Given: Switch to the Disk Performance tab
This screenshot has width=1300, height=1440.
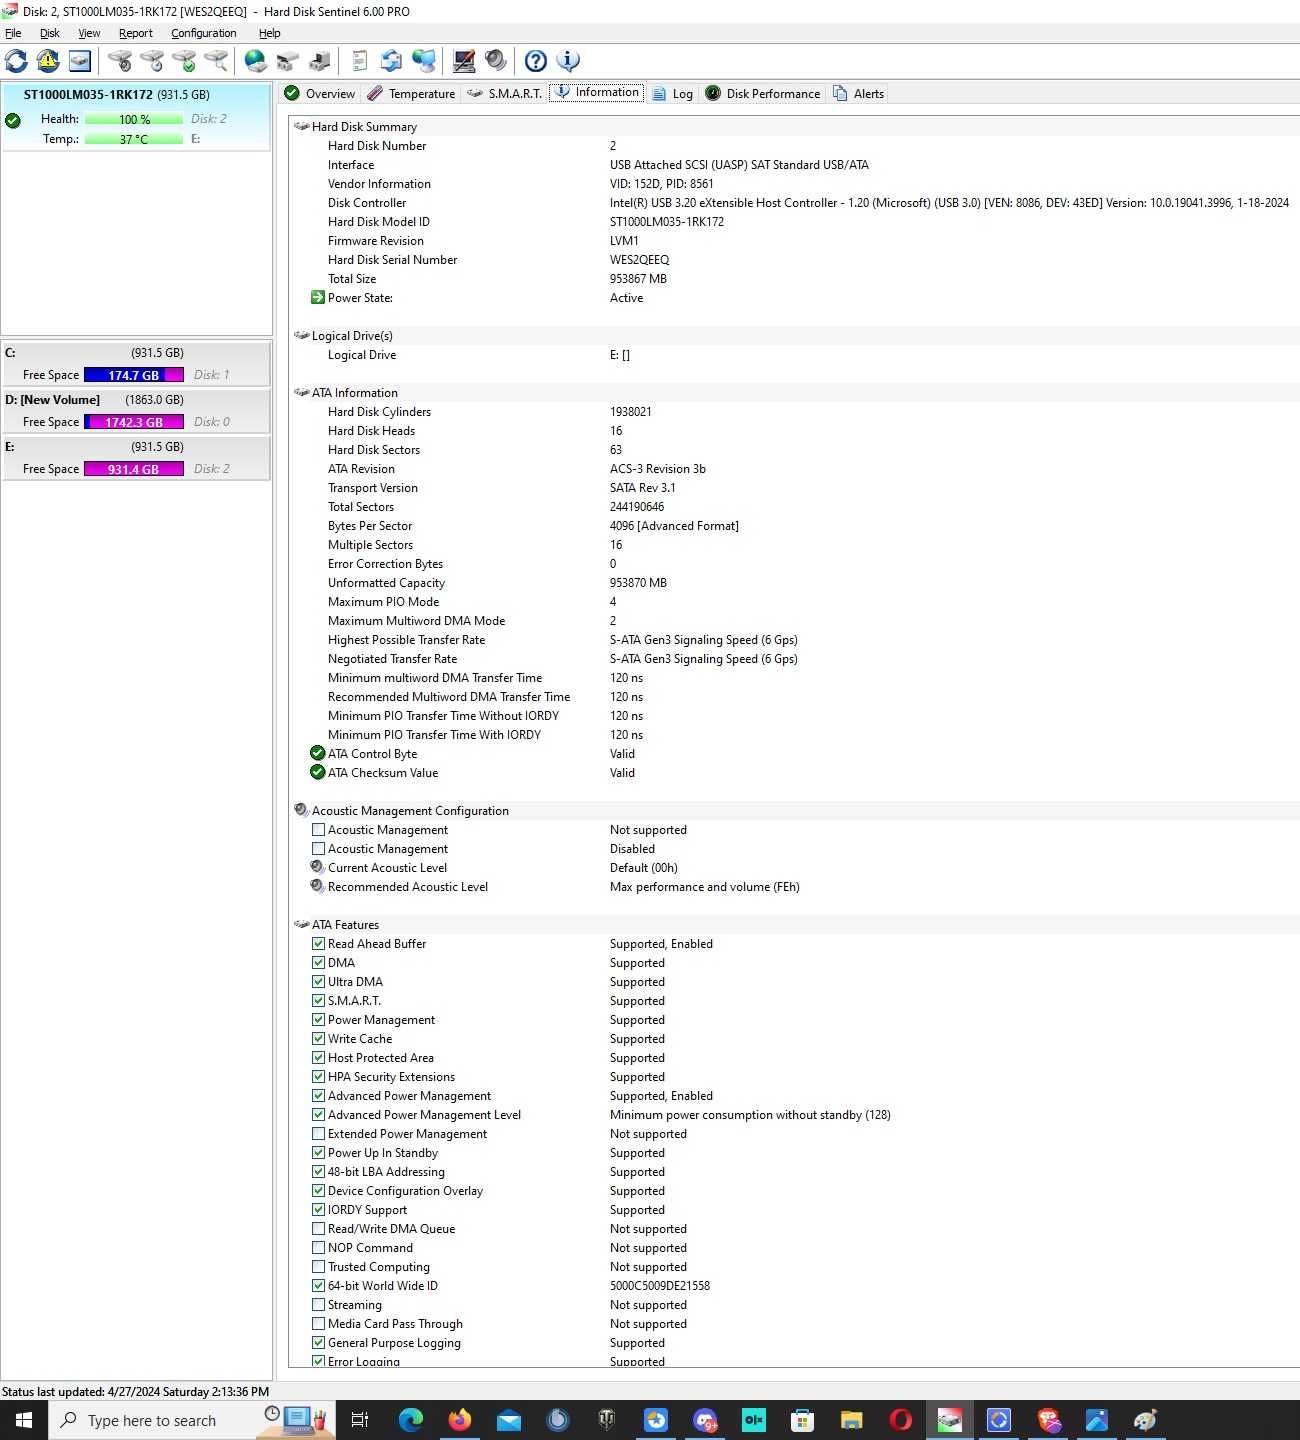Looking at the screenshot, I should coord(762,93).
